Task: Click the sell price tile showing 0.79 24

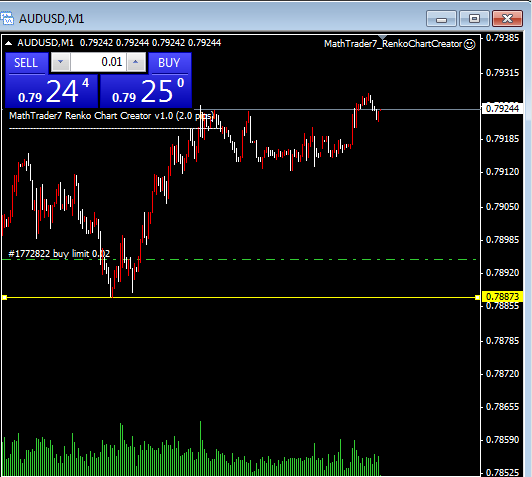Action: click(52, 91)
